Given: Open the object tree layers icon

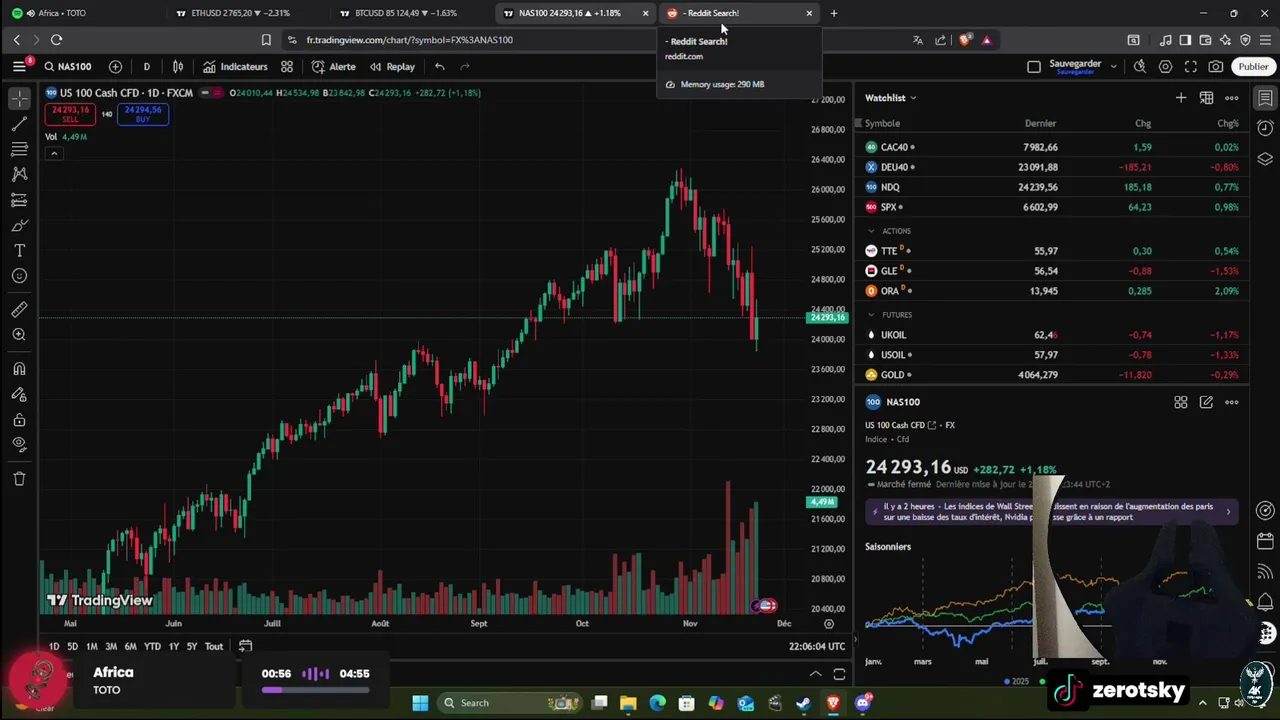Looking at the screenshot, I should click(1265, 159).
